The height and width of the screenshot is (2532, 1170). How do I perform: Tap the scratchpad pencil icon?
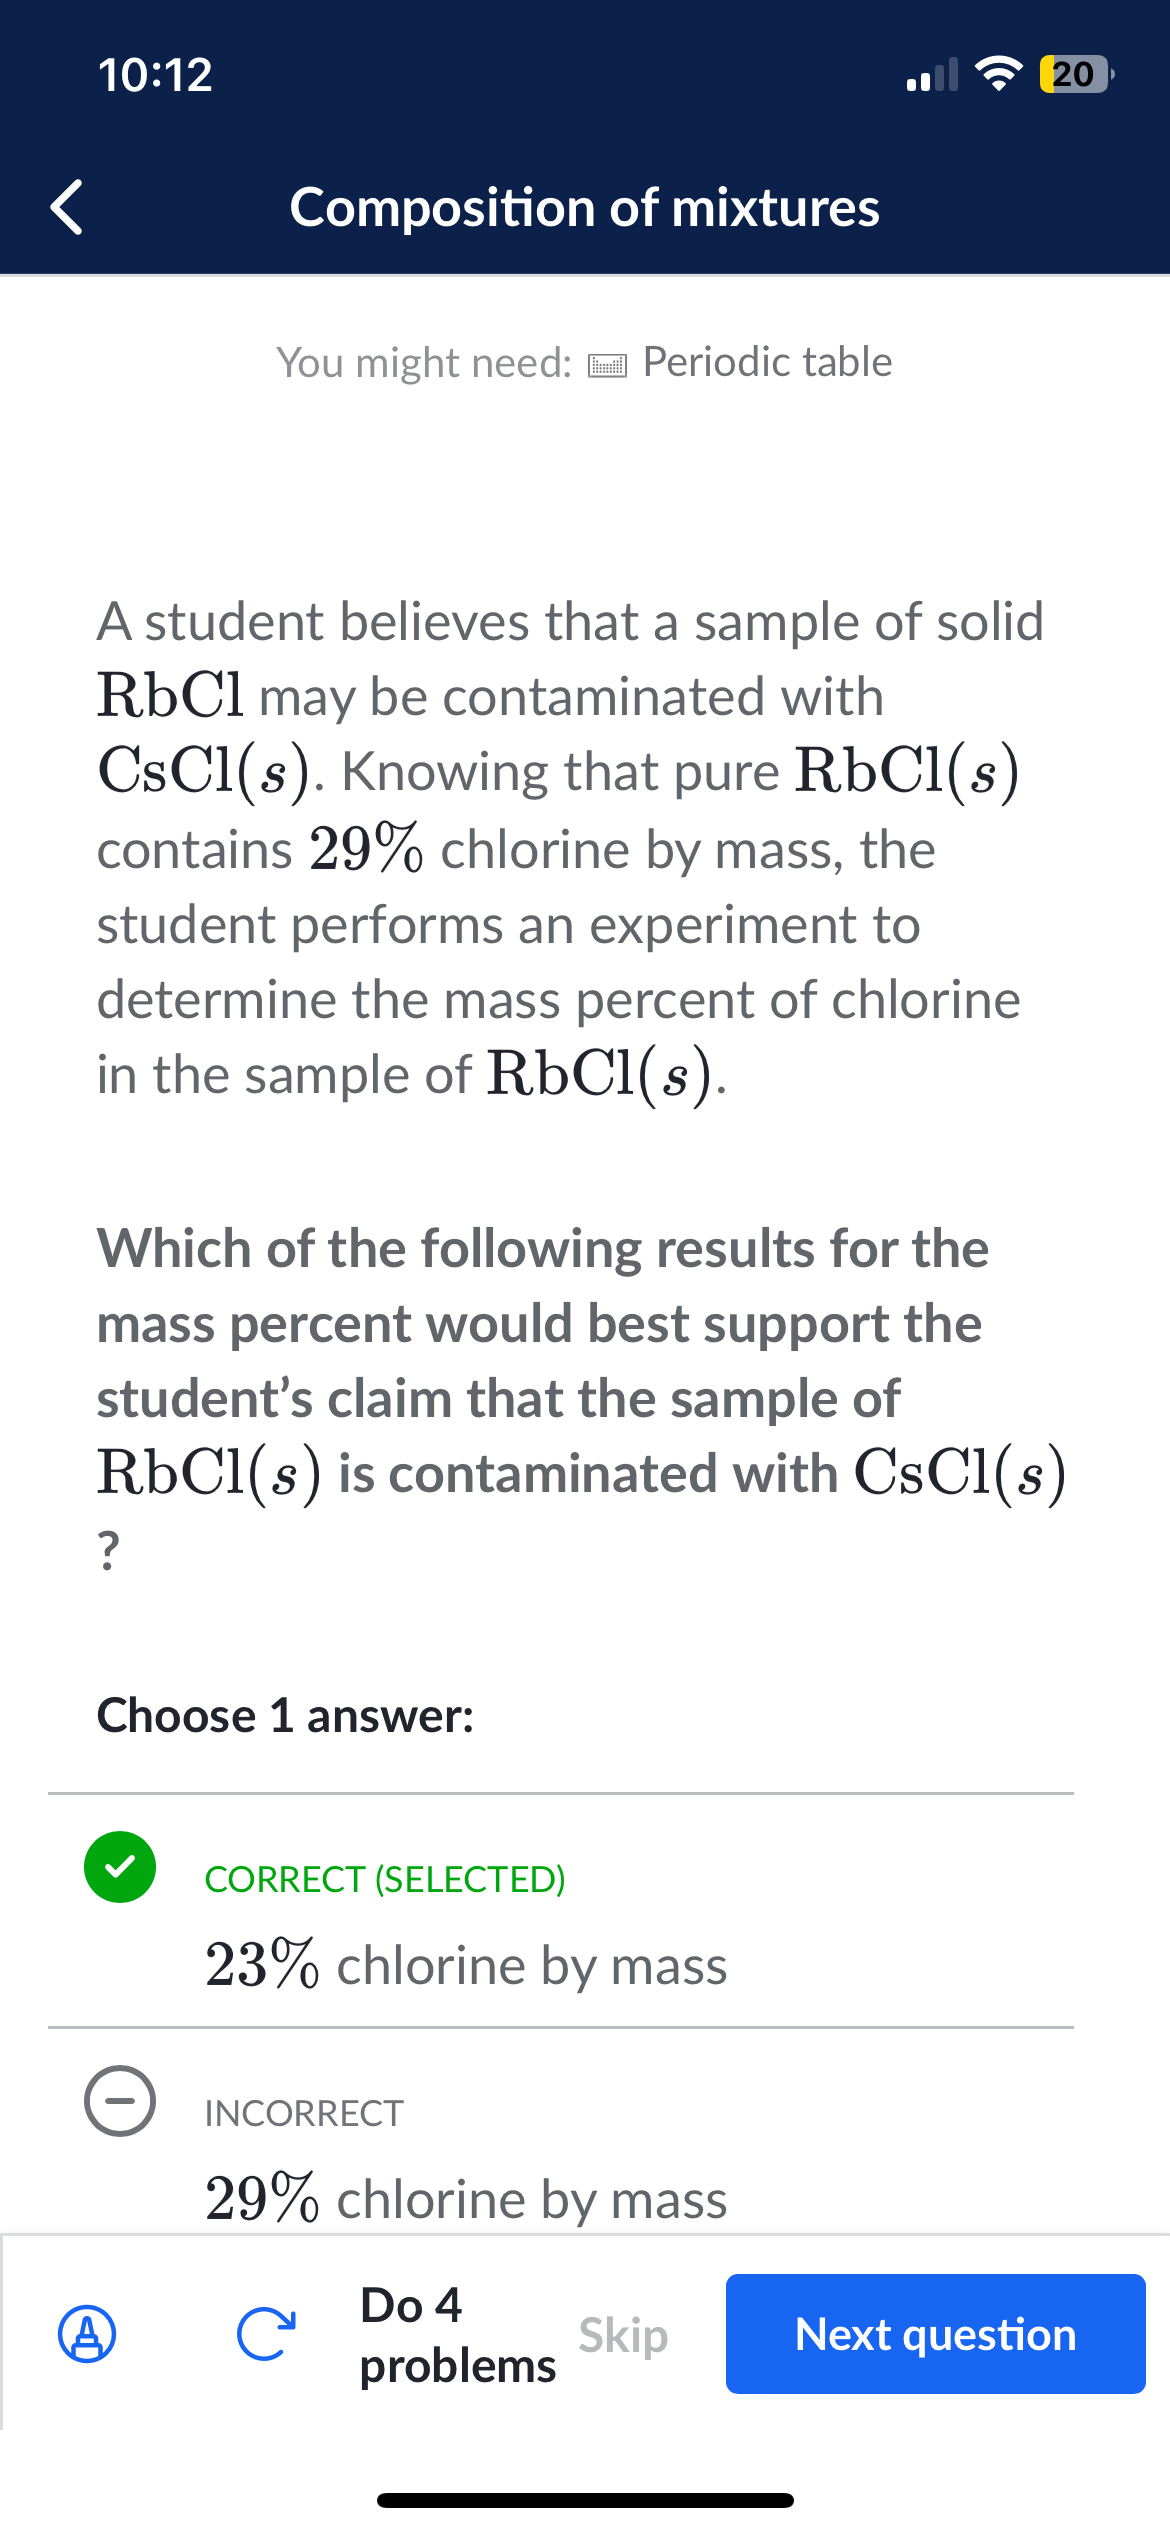(x=88, y=2334)
